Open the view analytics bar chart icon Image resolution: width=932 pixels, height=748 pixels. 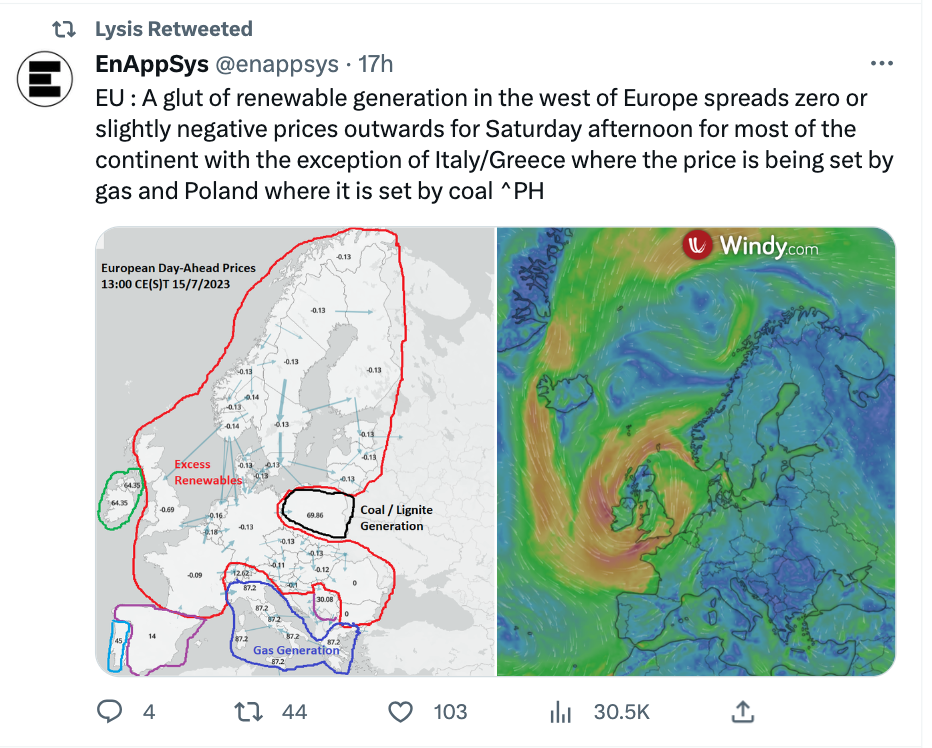click(561, 711)
